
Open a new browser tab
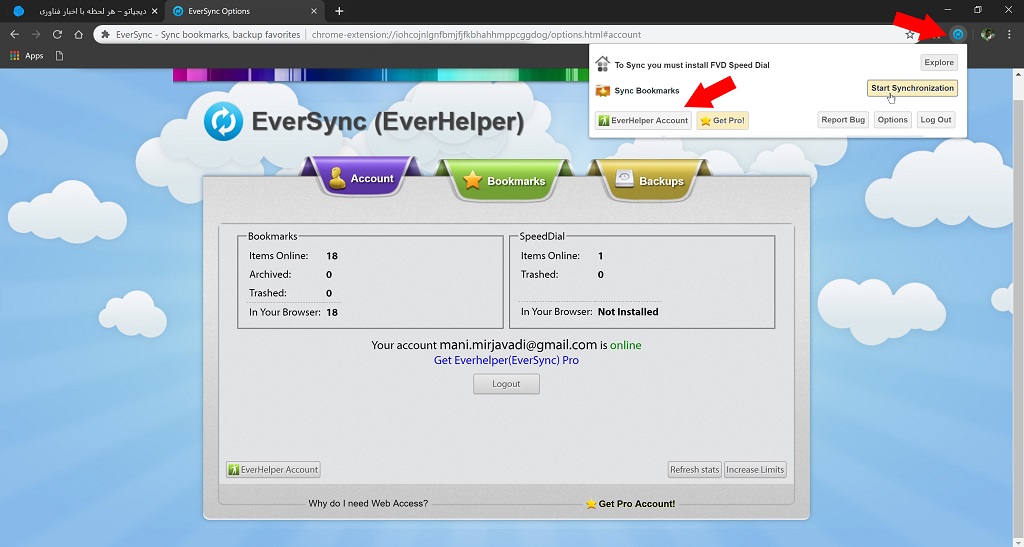point(339,11)
